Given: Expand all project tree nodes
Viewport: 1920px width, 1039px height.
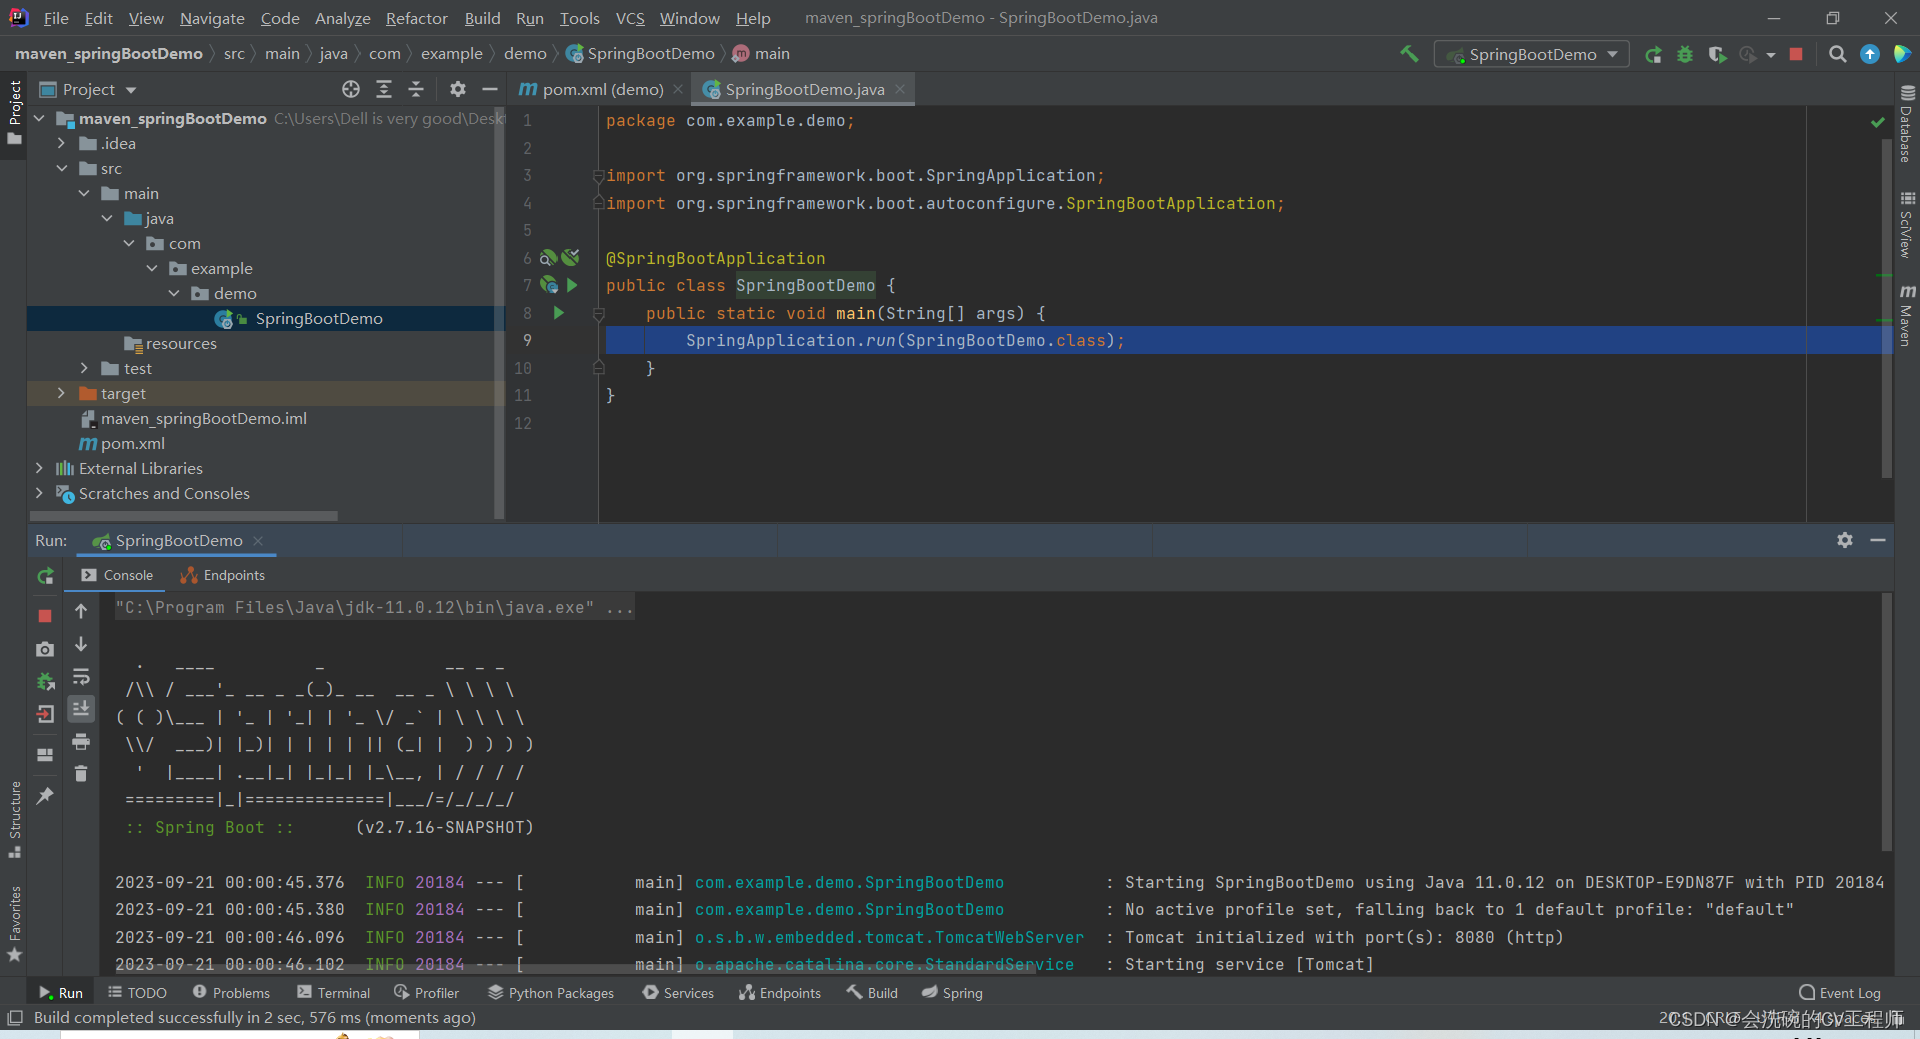Looking at the screenshot, I should (384, 89).
